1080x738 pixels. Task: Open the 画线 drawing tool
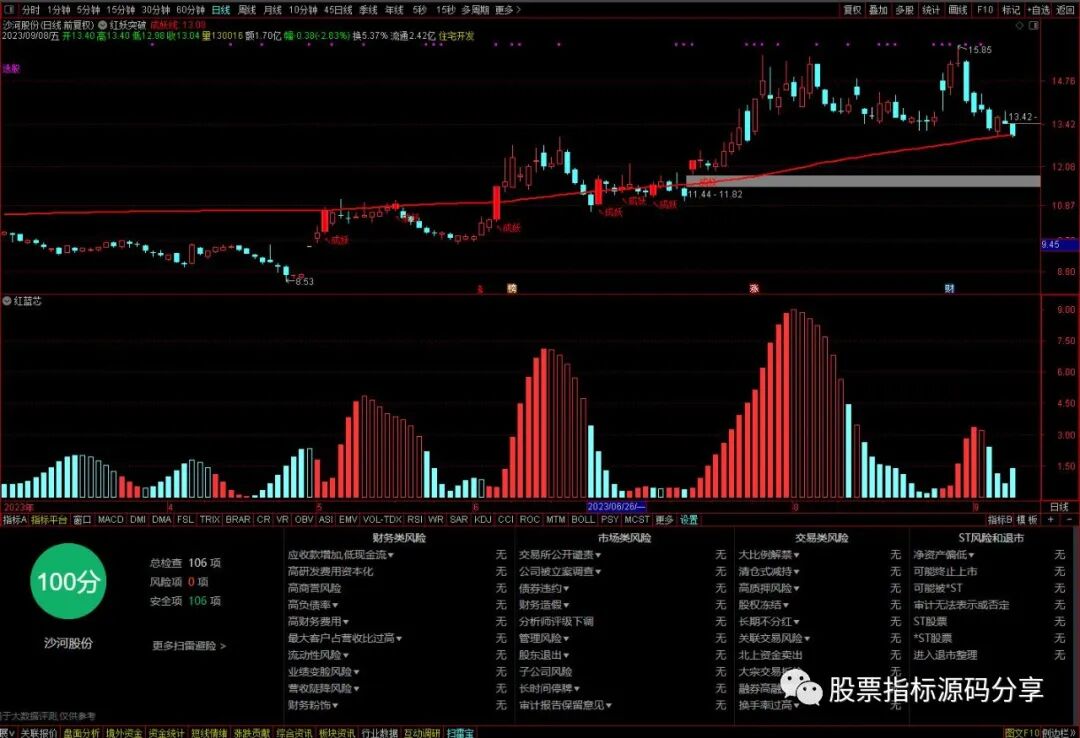point(957,10)
